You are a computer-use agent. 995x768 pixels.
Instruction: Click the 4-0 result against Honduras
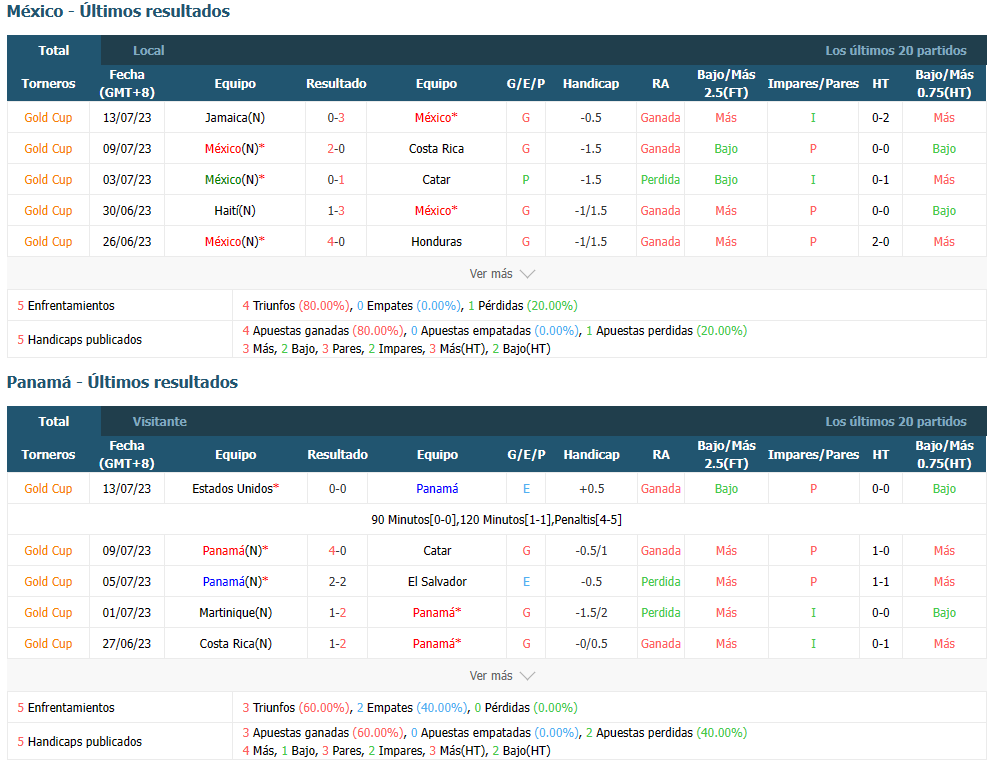[x=336, y=241]
